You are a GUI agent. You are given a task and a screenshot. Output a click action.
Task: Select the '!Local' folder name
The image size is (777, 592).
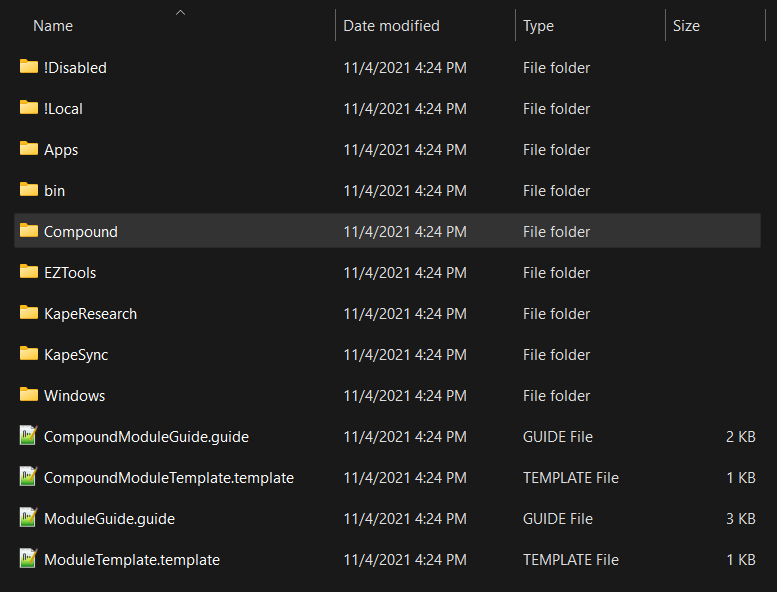[x=63, y=108]
